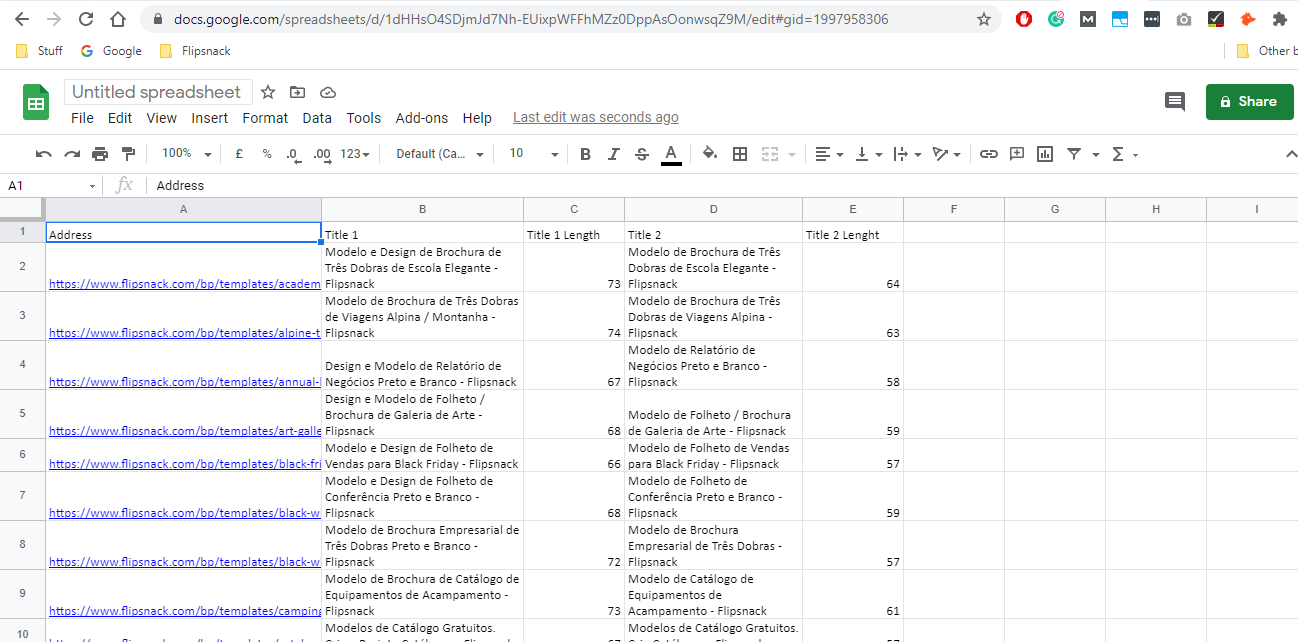Open the Functions (Σ) dropdown

pyautogui.click(x=1125, y=154)
